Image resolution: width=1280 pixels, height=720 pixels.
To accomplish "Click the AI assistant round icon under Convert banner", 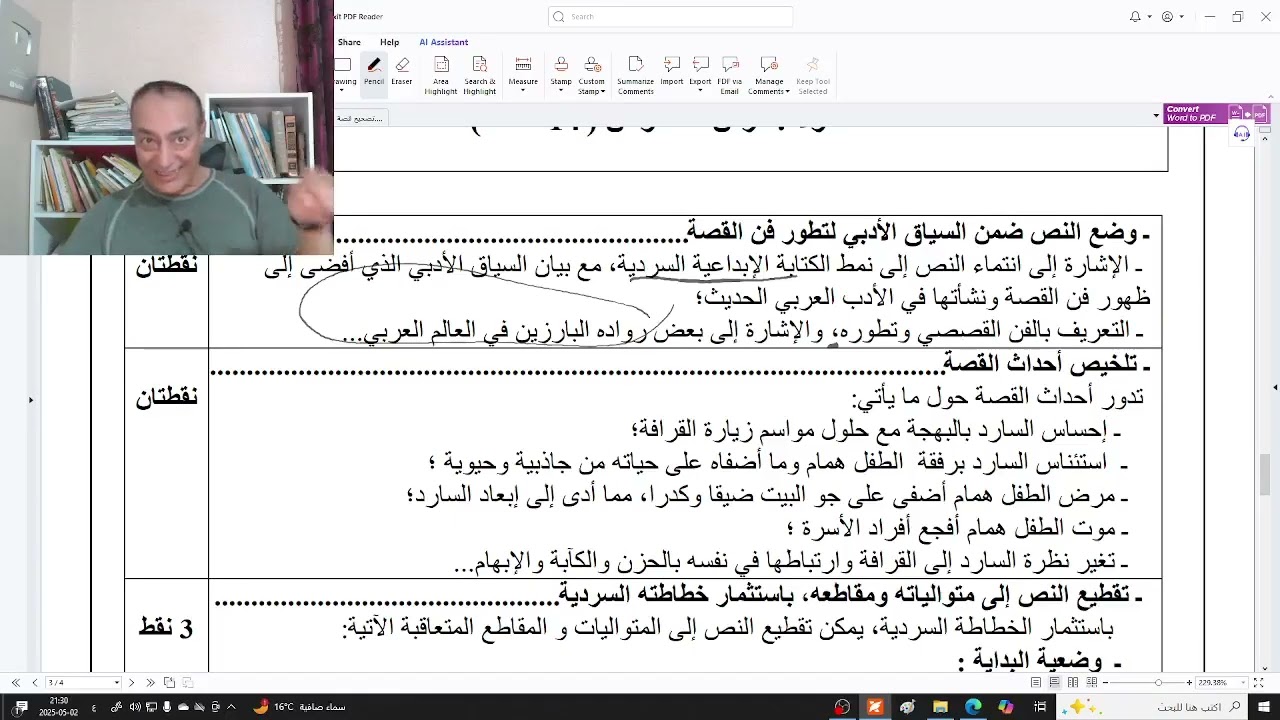I will (1242, 134).
